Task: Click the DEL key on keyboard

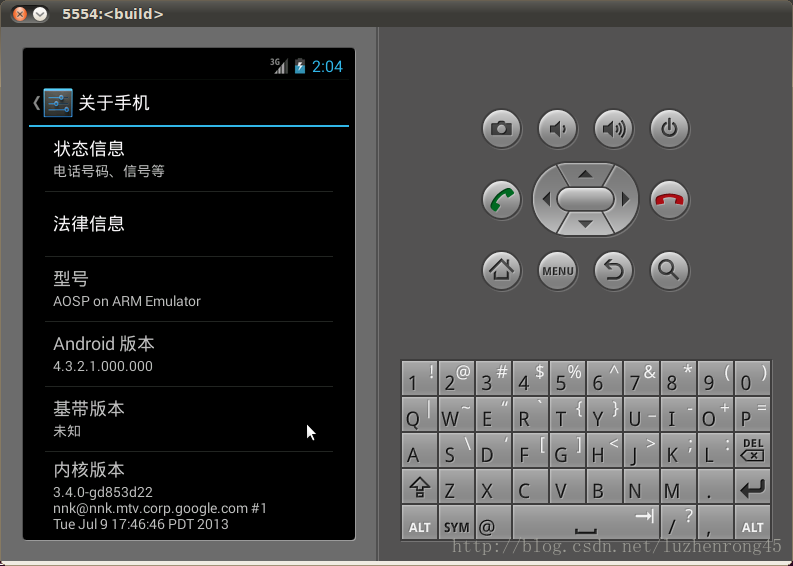Action: point(753,450)
